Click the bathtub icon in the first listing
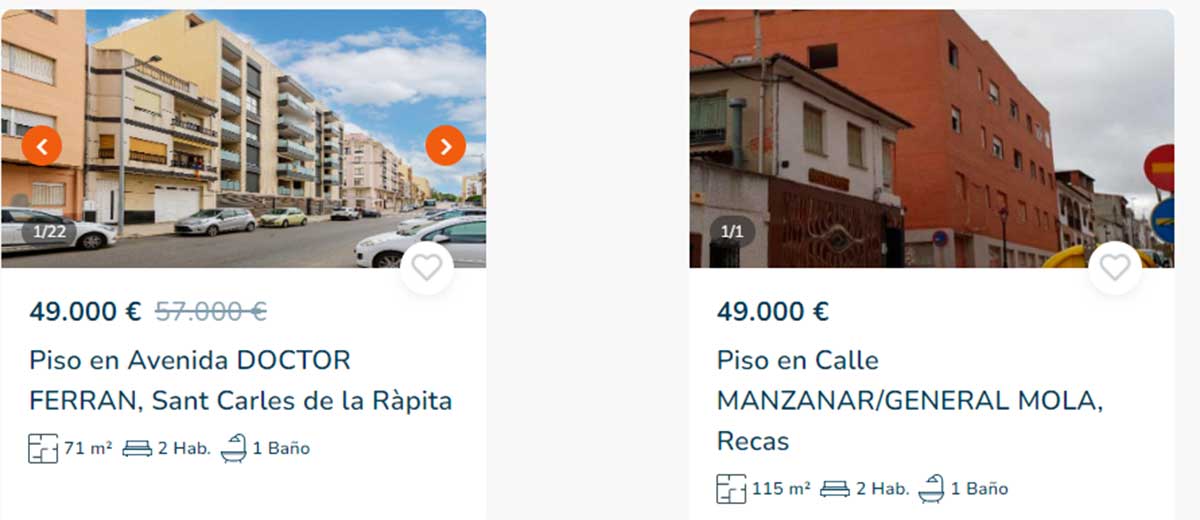The image size is (1200, 520). coord(233,448)
